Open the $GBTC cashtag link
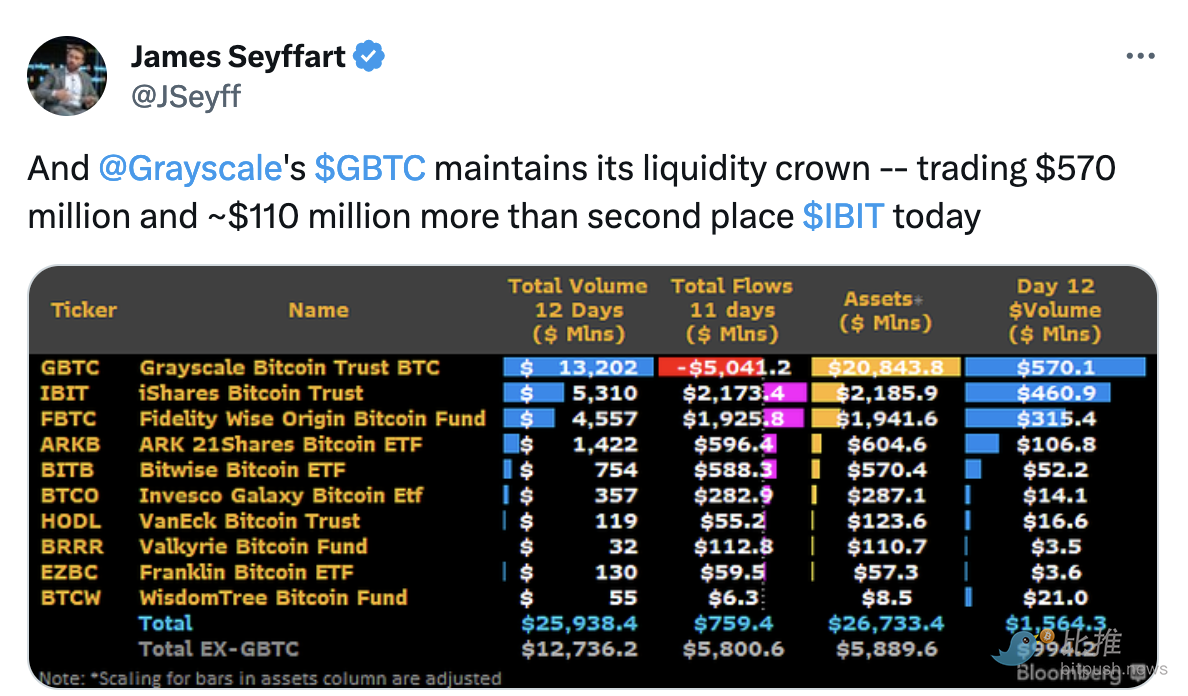The width and height of the screenshot is (1188, 696). pyautogui.click(x=370, y=168)
